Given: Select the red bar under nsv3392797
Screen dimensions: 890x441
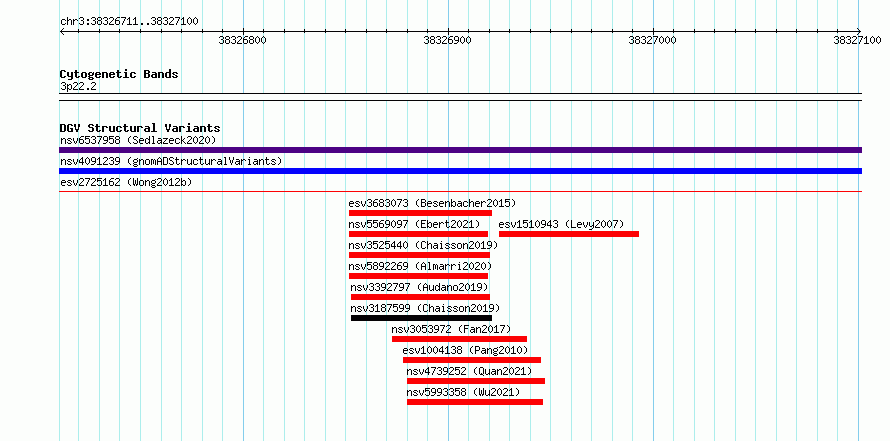Looking at the screenshot, I should point(420,297).
